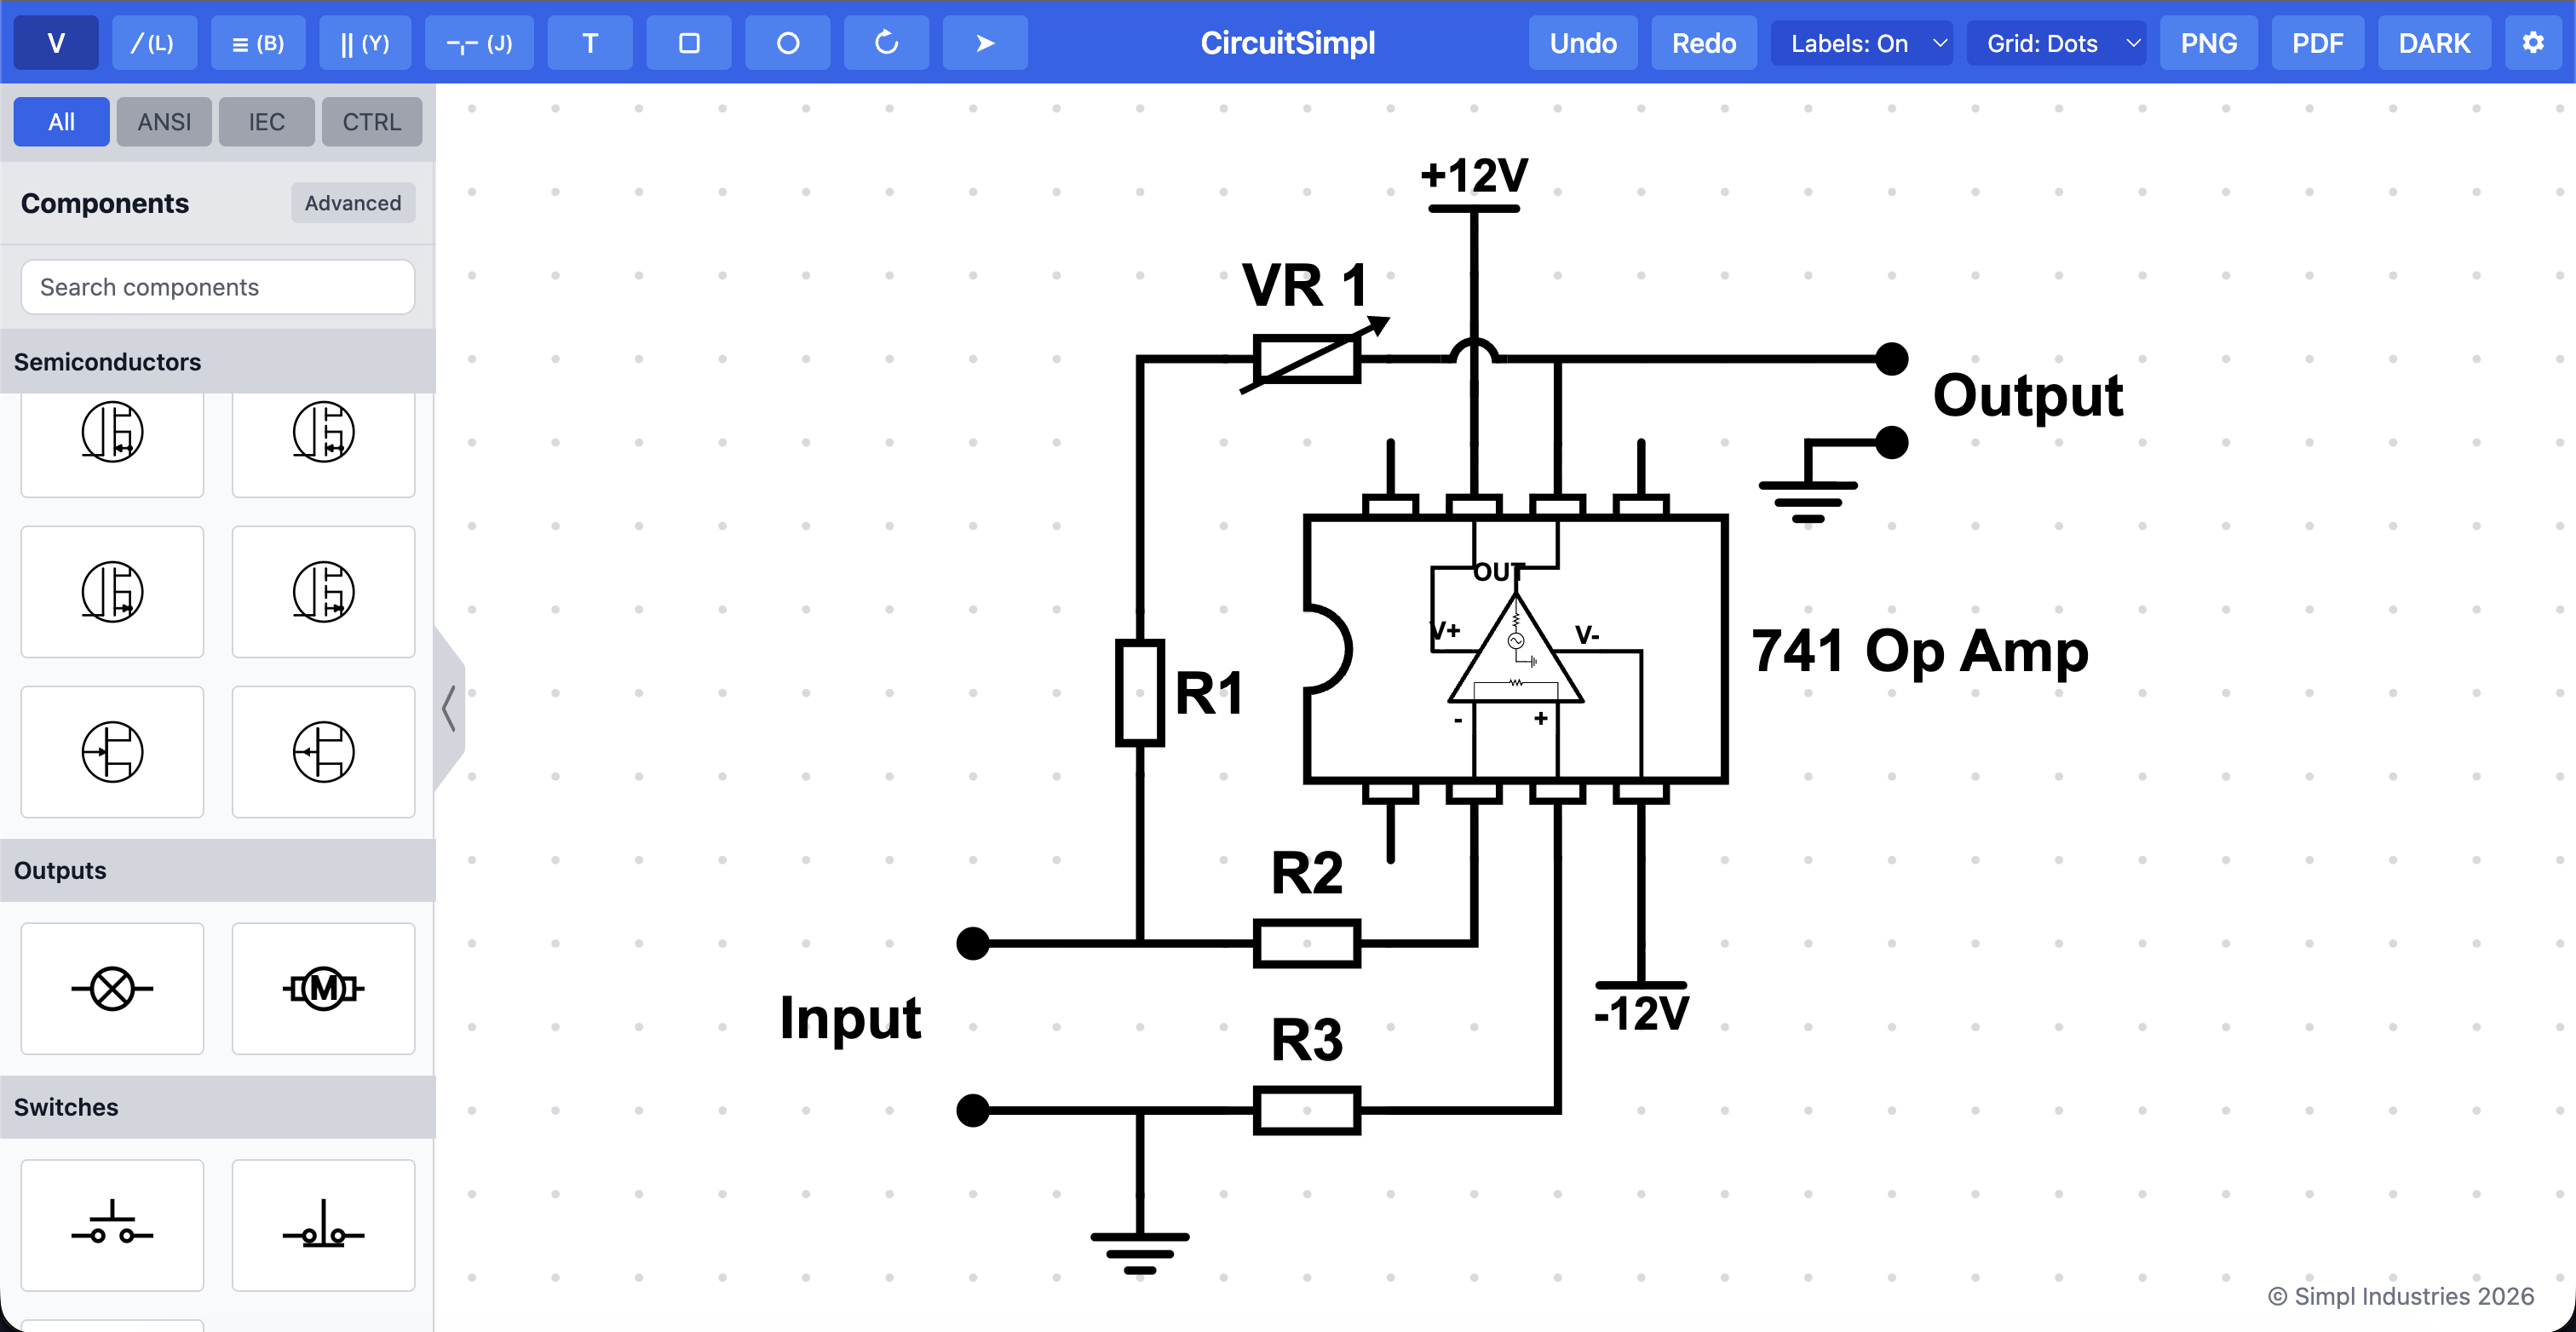This screenshot has width=2576, height=1332.
Task: Select the R1 resistor on the canvas
Action: [x=1140, y=693]
